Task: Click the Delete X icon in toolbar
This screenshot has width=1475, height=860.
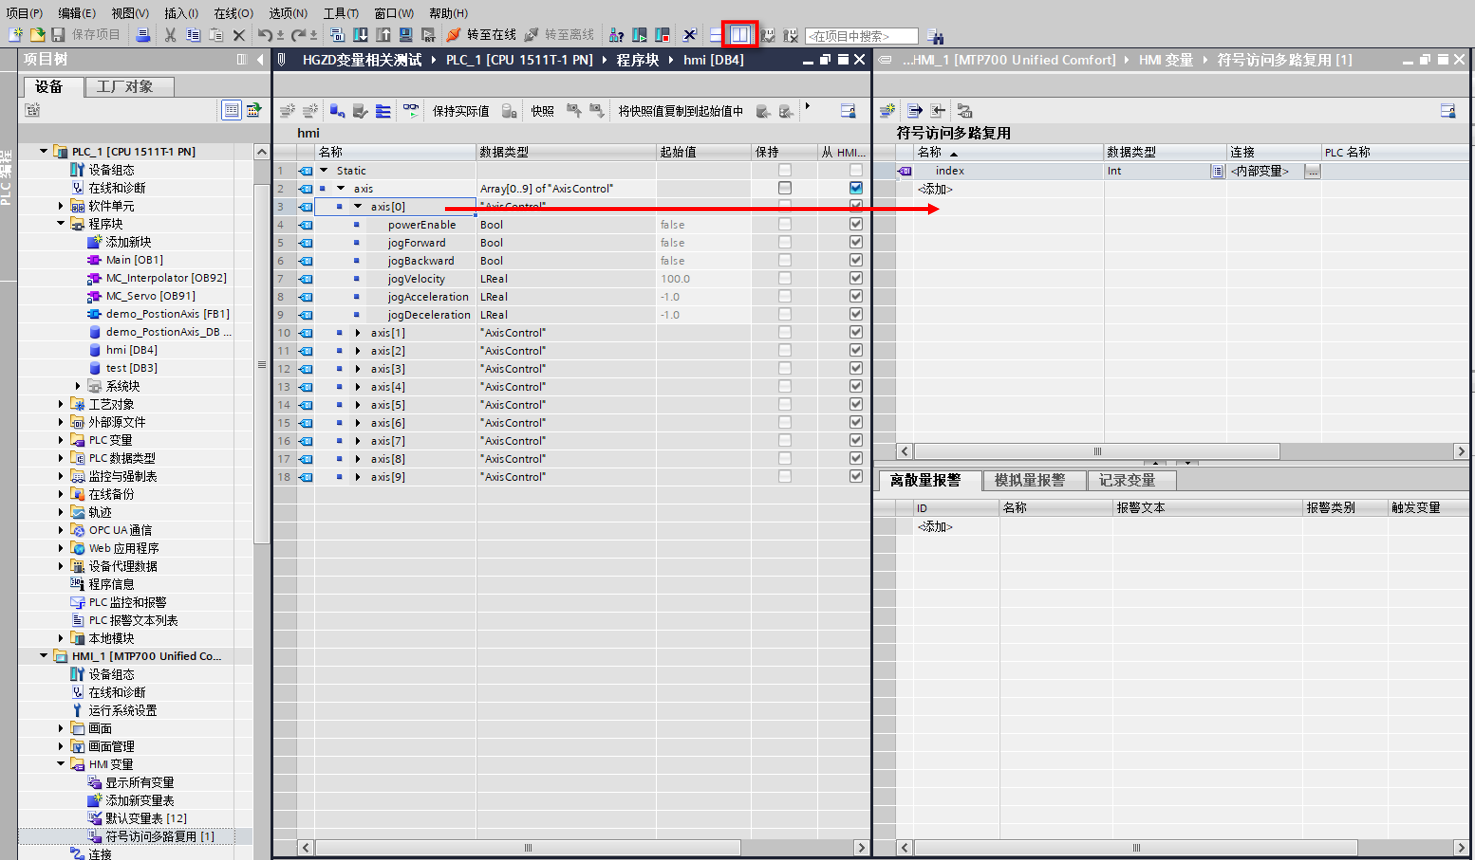Action: 238,35
